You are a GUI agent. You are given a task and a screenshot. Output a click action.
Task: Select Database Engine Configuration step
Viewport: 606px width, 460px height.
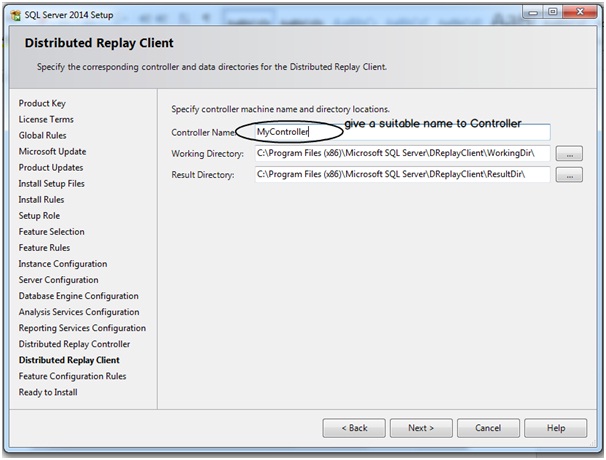78,296
